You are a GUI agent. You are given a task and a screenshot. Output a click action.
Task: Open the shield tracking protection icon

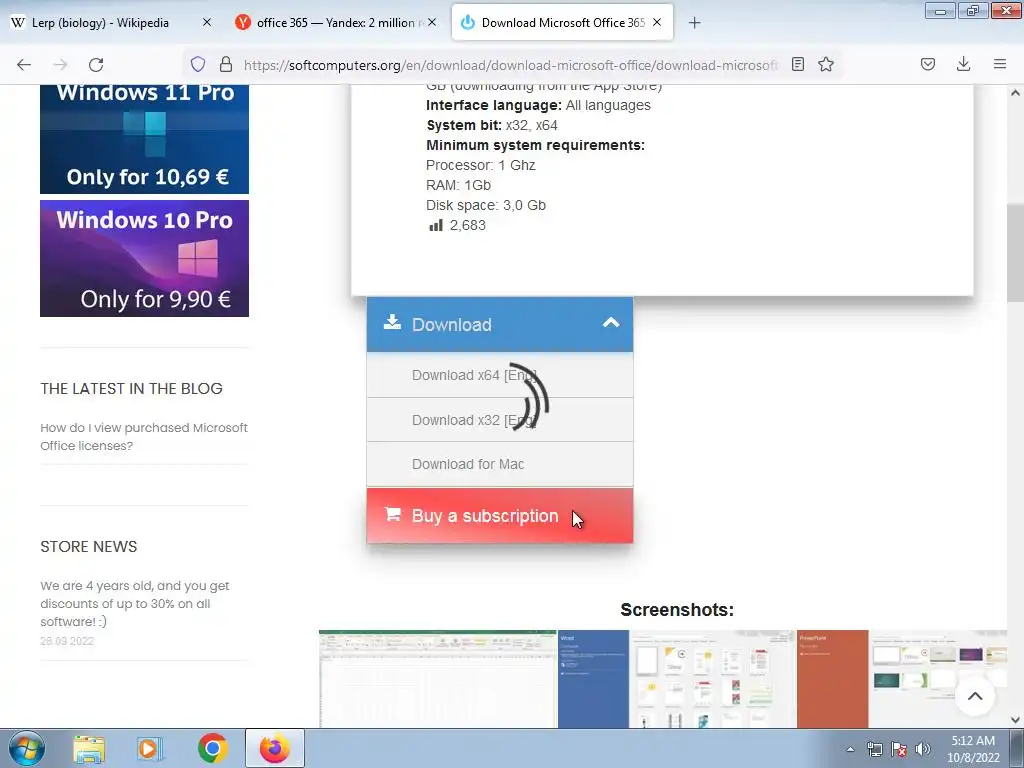point(198,64)
